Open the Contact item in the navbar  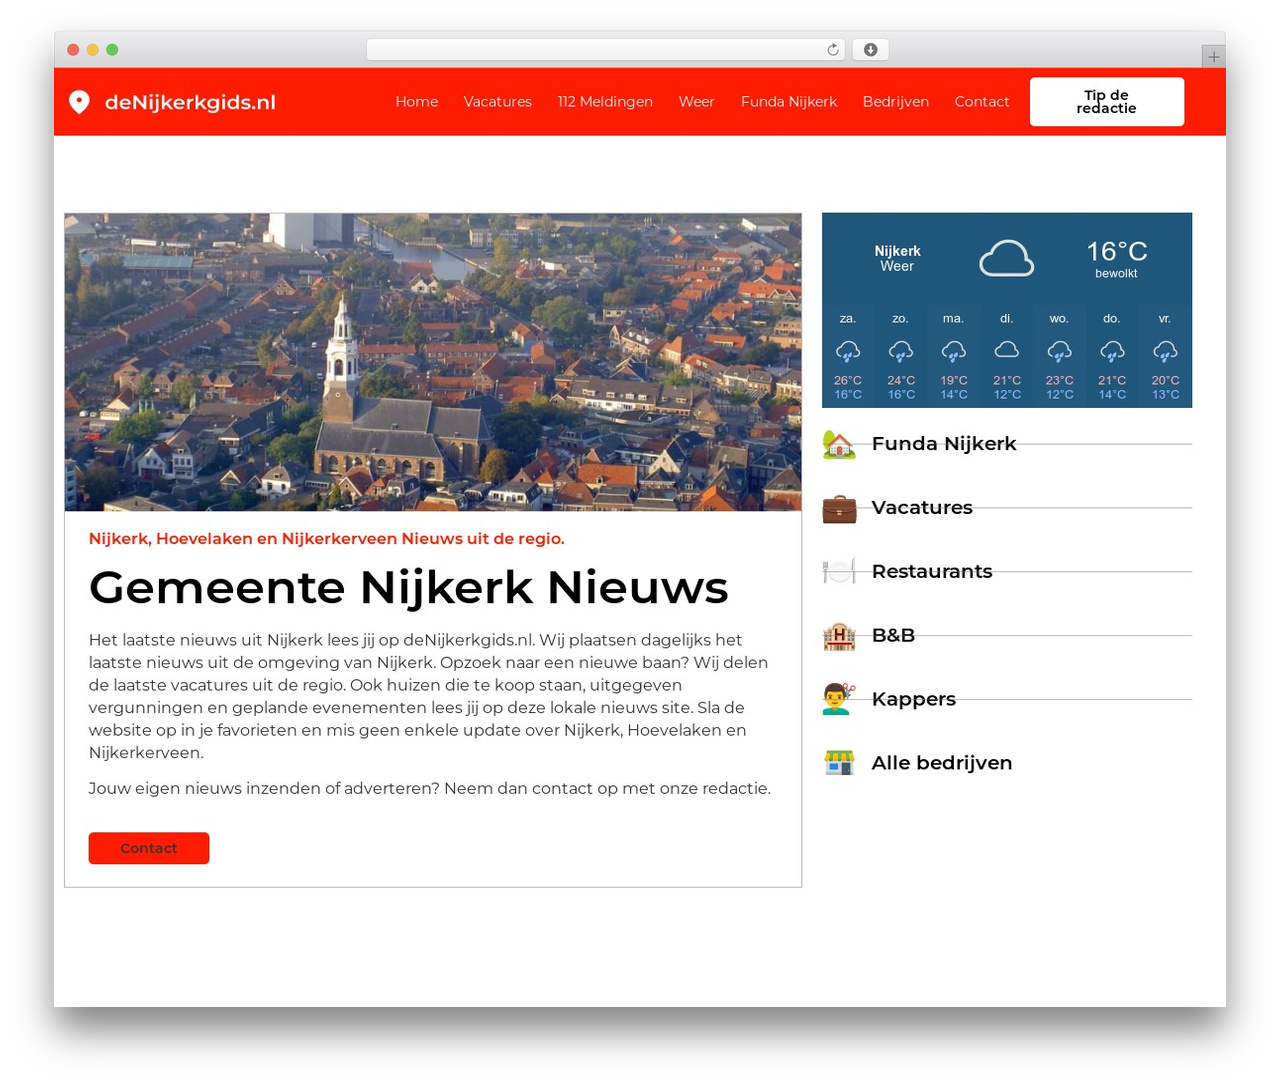982,102
